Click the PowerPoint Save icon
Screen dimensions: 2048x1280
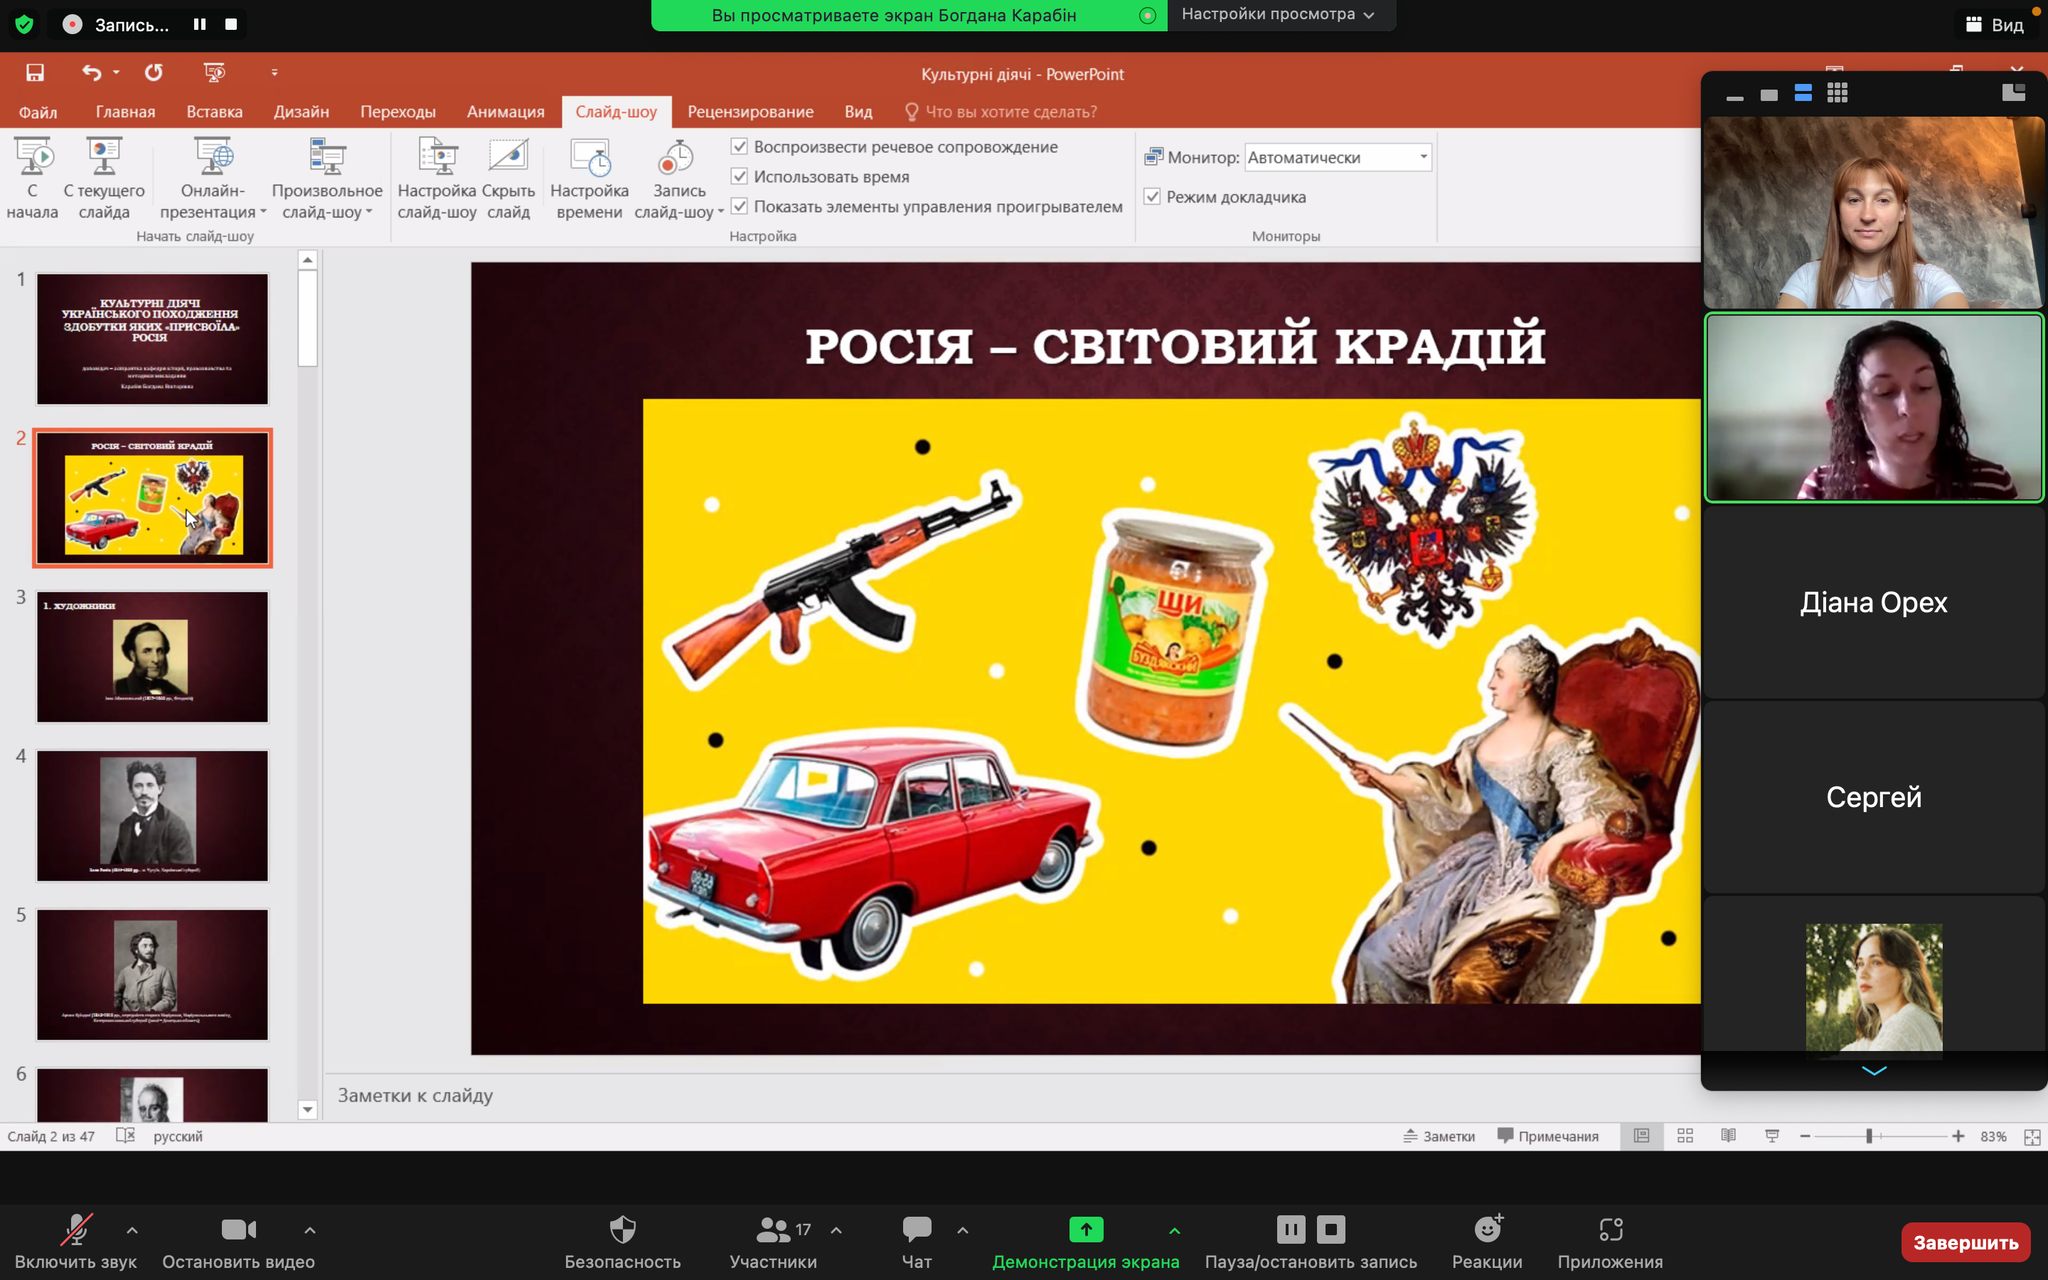[35, 73]
